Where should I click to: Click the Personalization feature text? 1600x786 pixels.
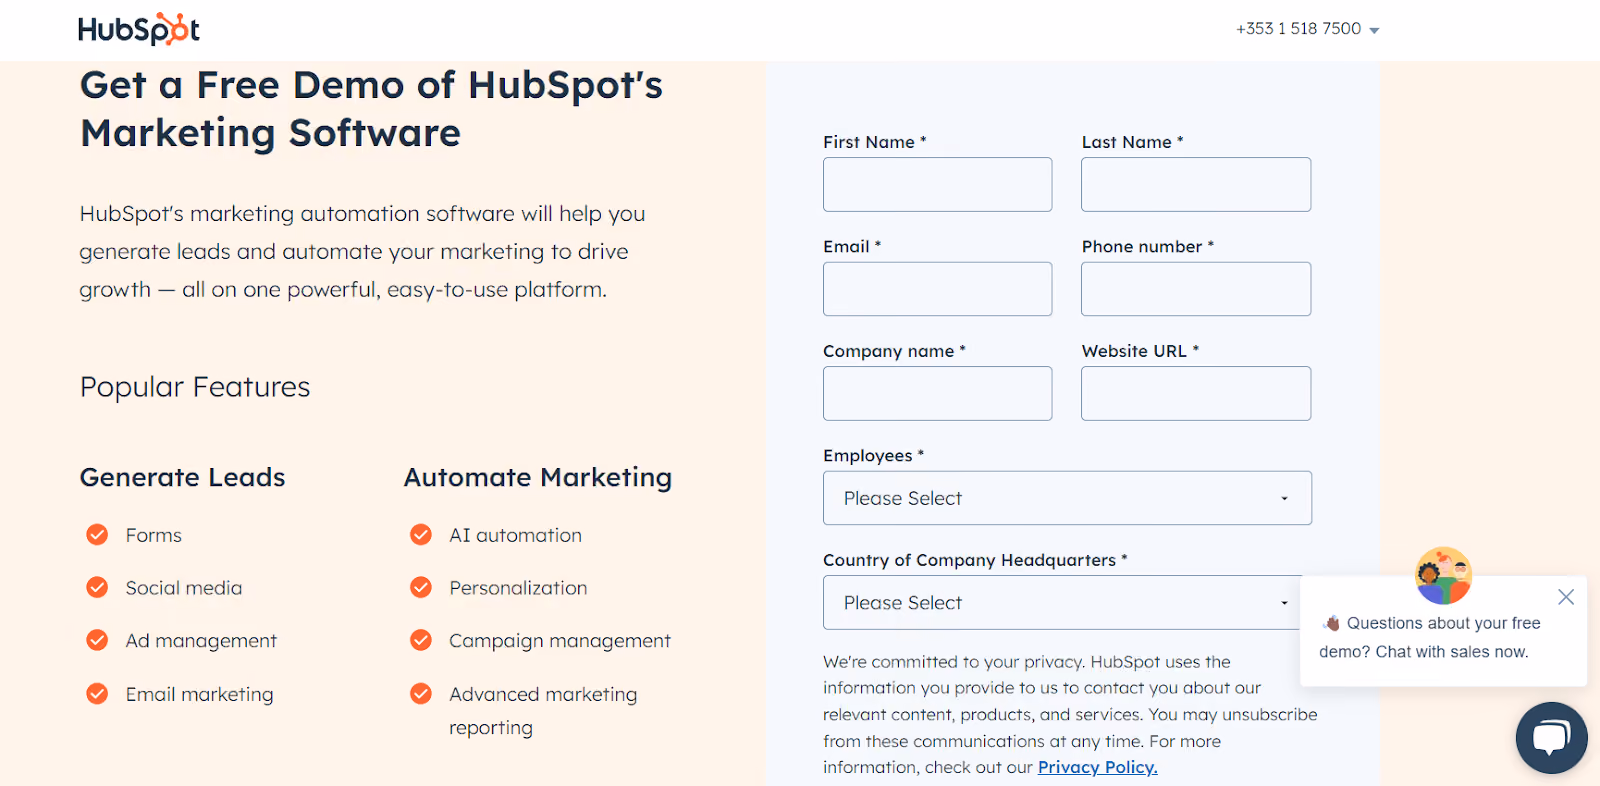point(518,588)
